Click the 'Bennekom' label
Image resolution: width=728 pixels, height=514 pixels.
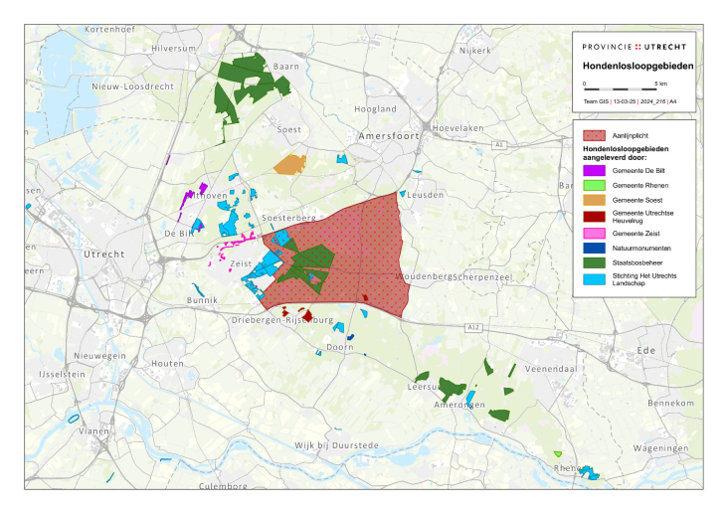click(671, 403)
